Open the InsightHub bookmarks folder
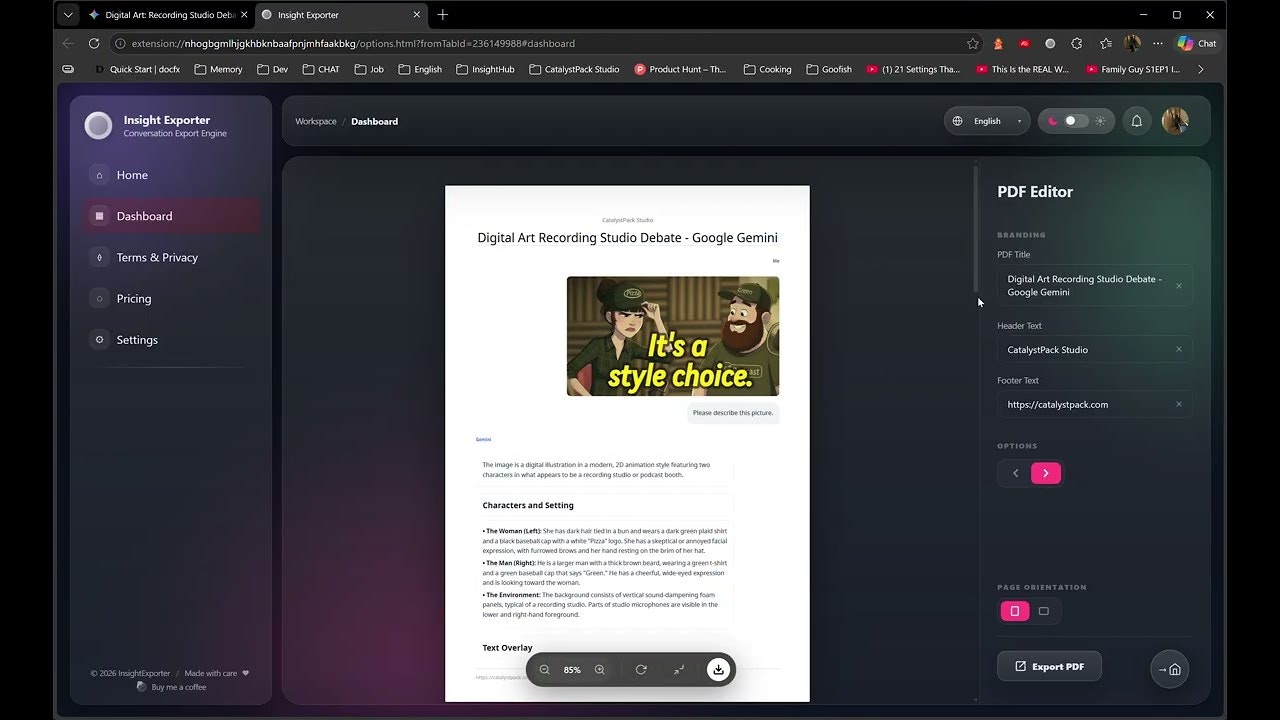 [486, 69]
